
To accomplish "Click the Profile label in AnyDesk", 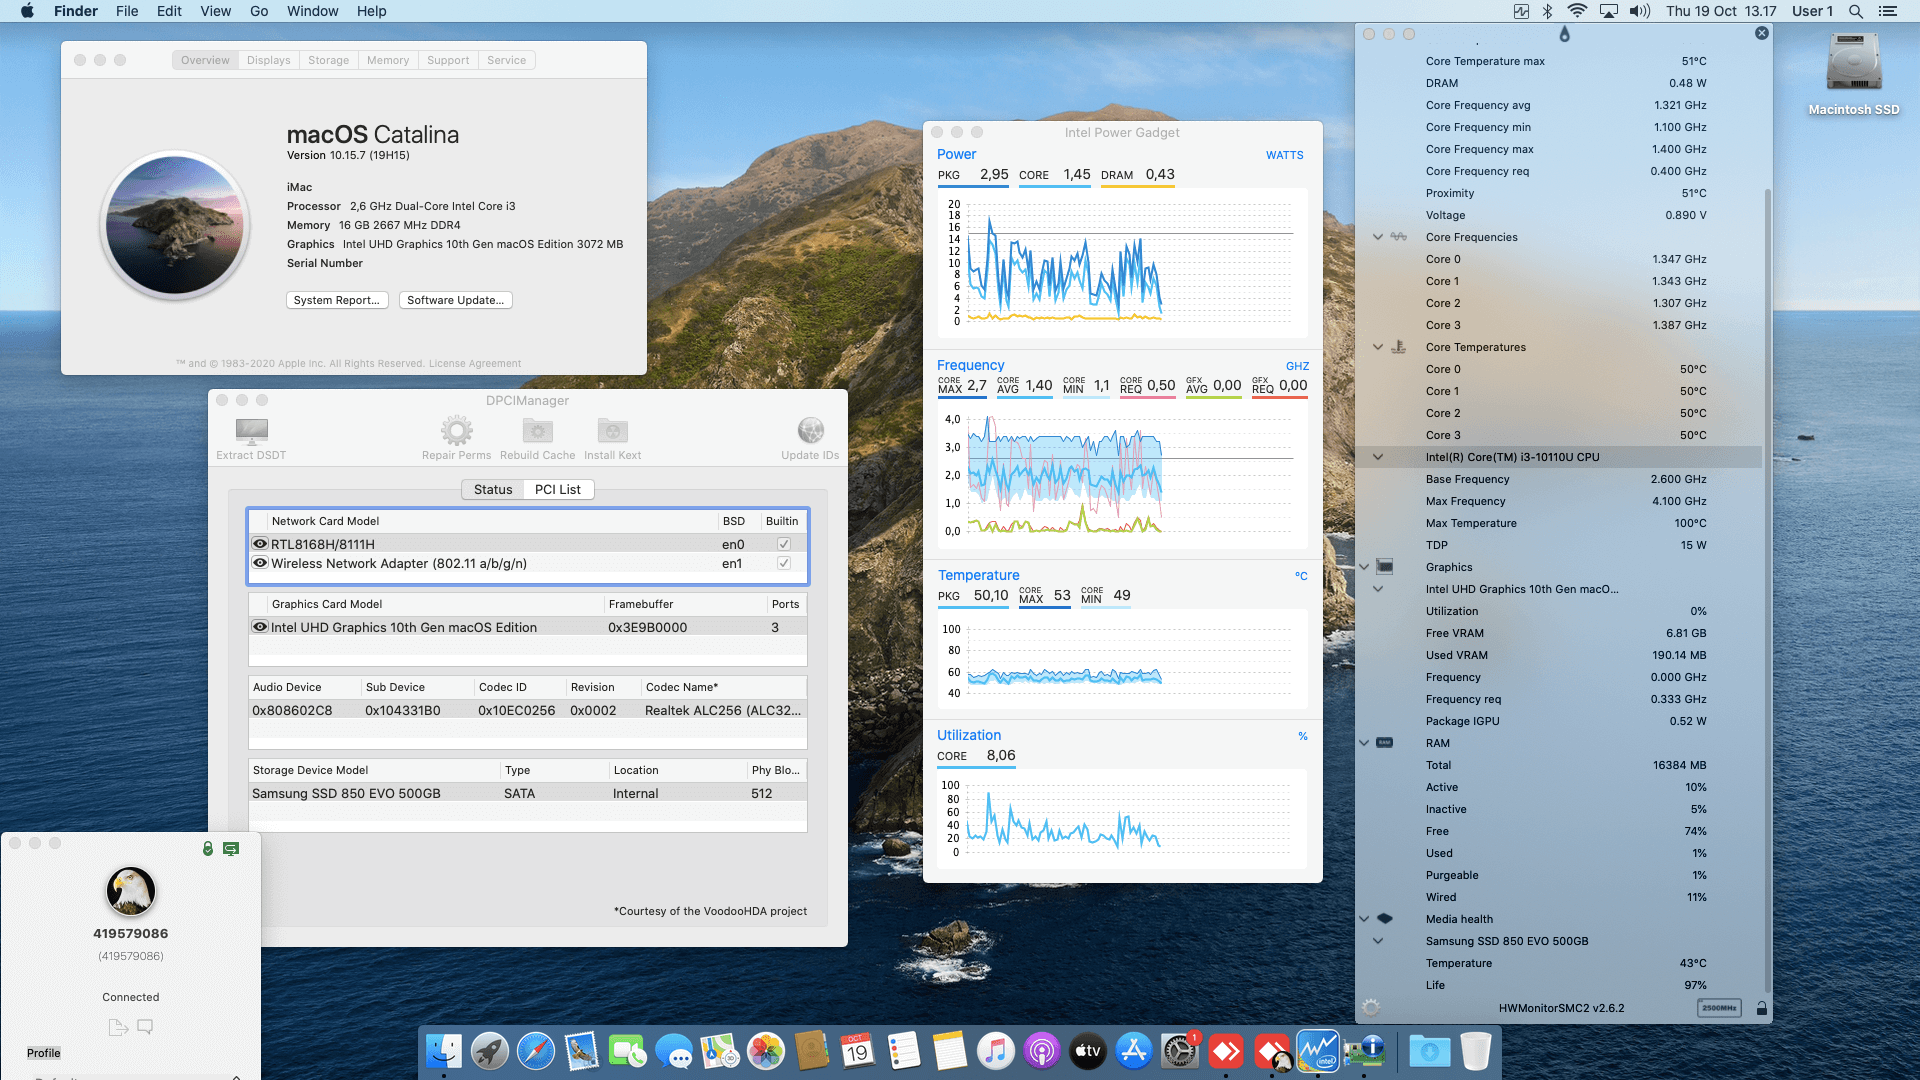I will click(43, 1053).
